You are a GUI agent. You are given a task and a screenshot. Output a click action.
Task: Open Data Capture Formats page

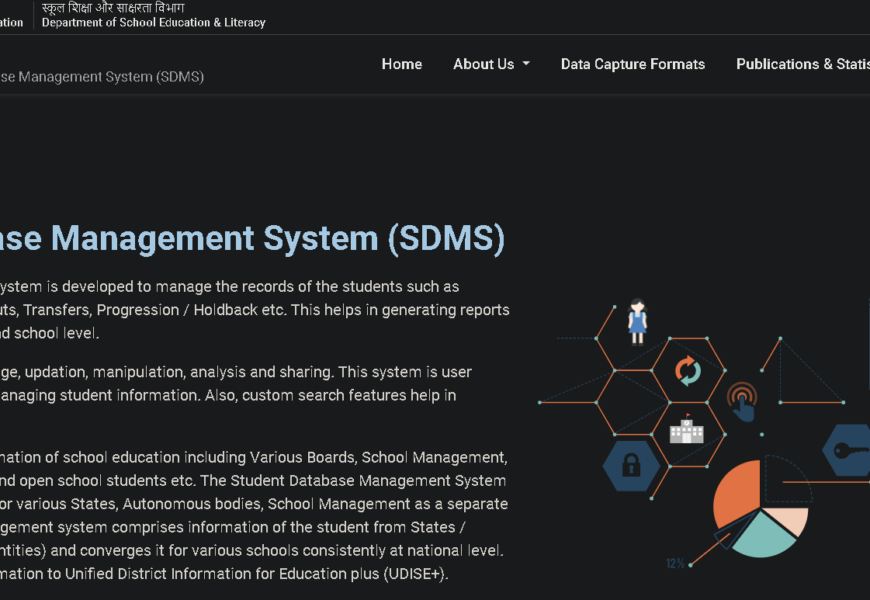[x=632, y=64]
